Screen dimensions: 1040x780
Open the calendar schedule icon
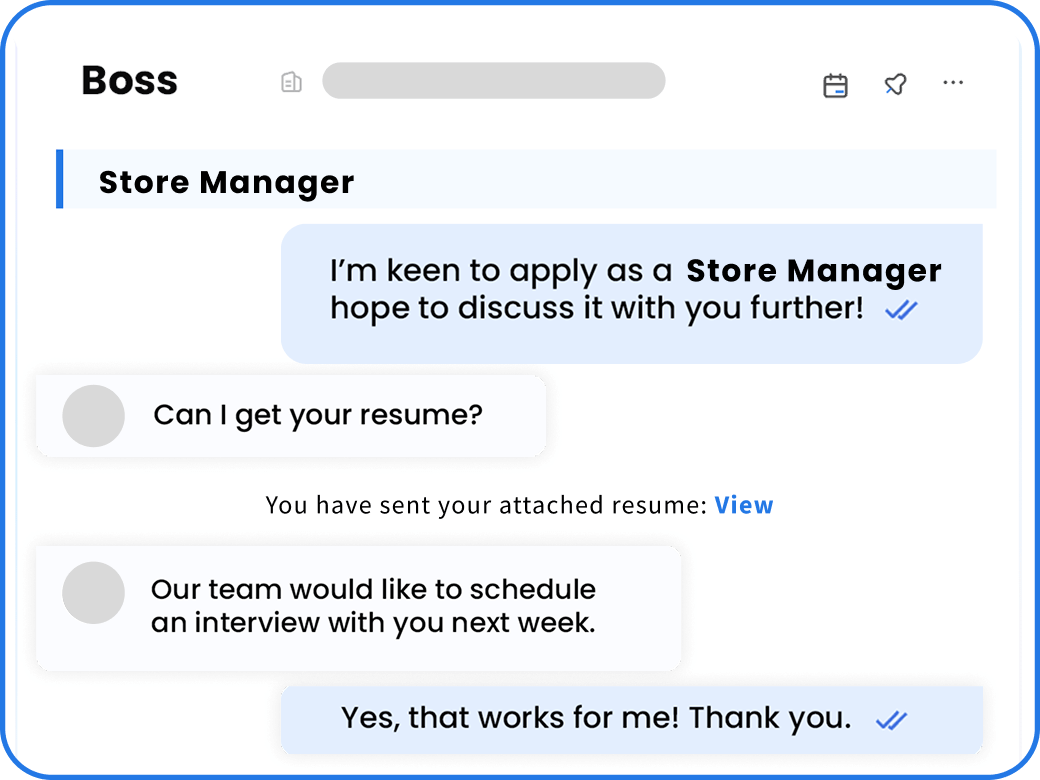click(835, 86)
